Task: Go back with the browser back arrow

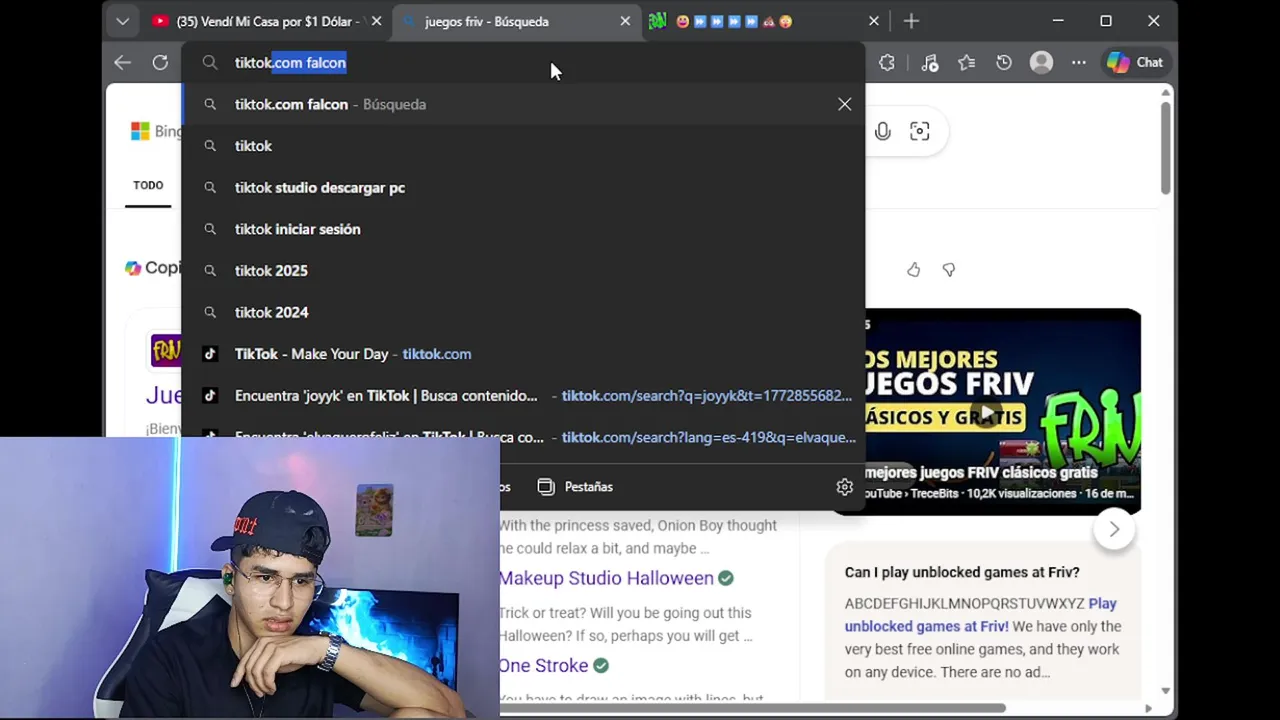Action: pyautogui.click(x=122, y=62)
